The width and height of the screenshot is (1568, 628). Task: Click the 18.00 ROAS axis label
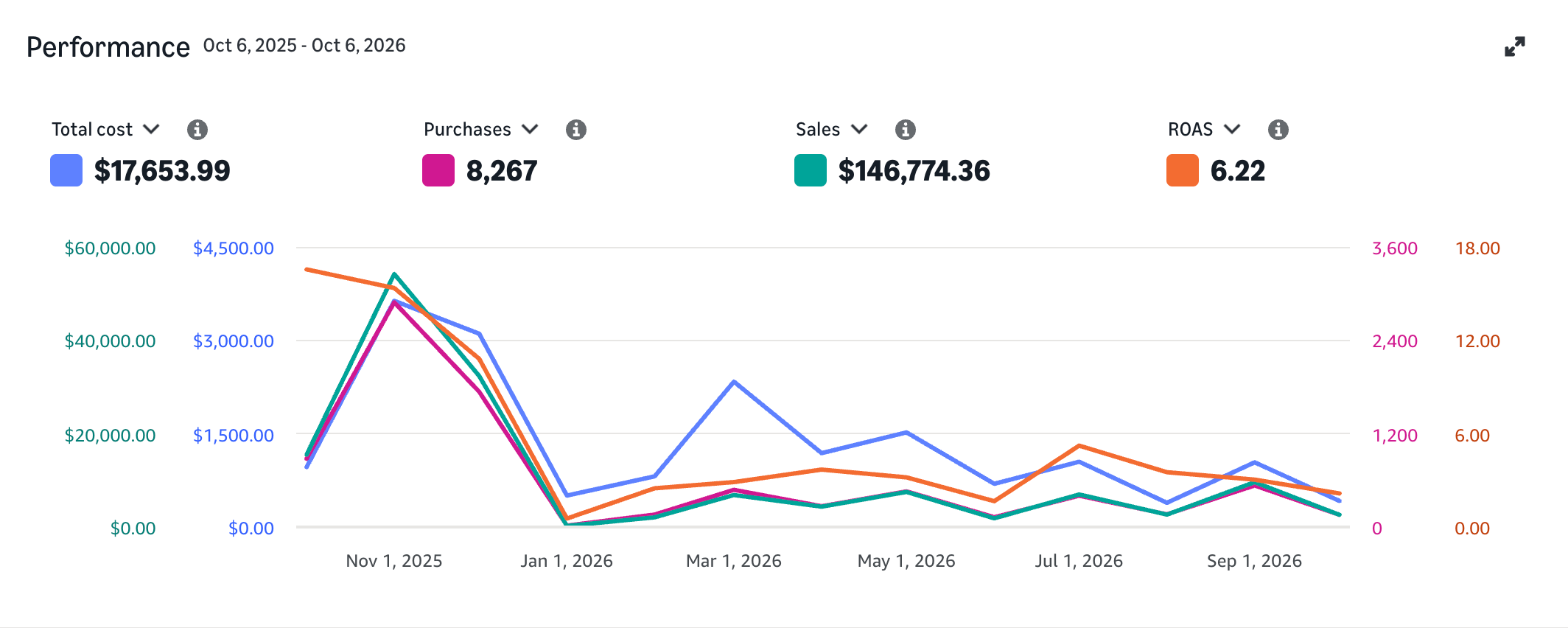(x=1478, y=248)
